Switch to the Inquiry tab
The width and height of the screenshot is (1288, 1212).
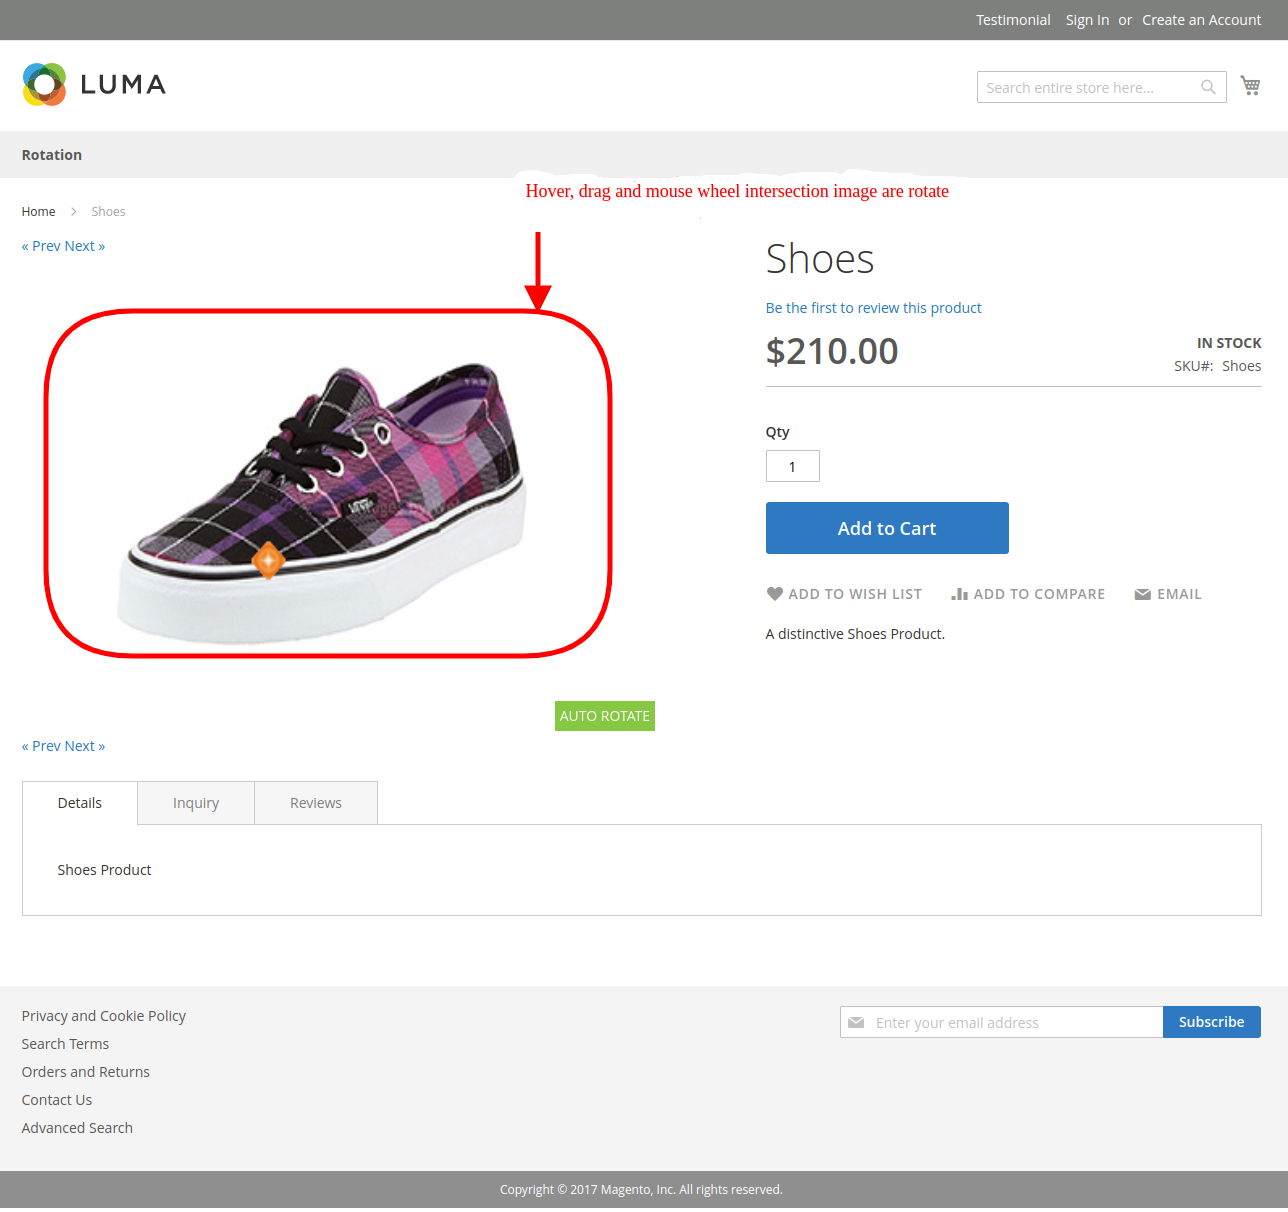coord(196,803)
